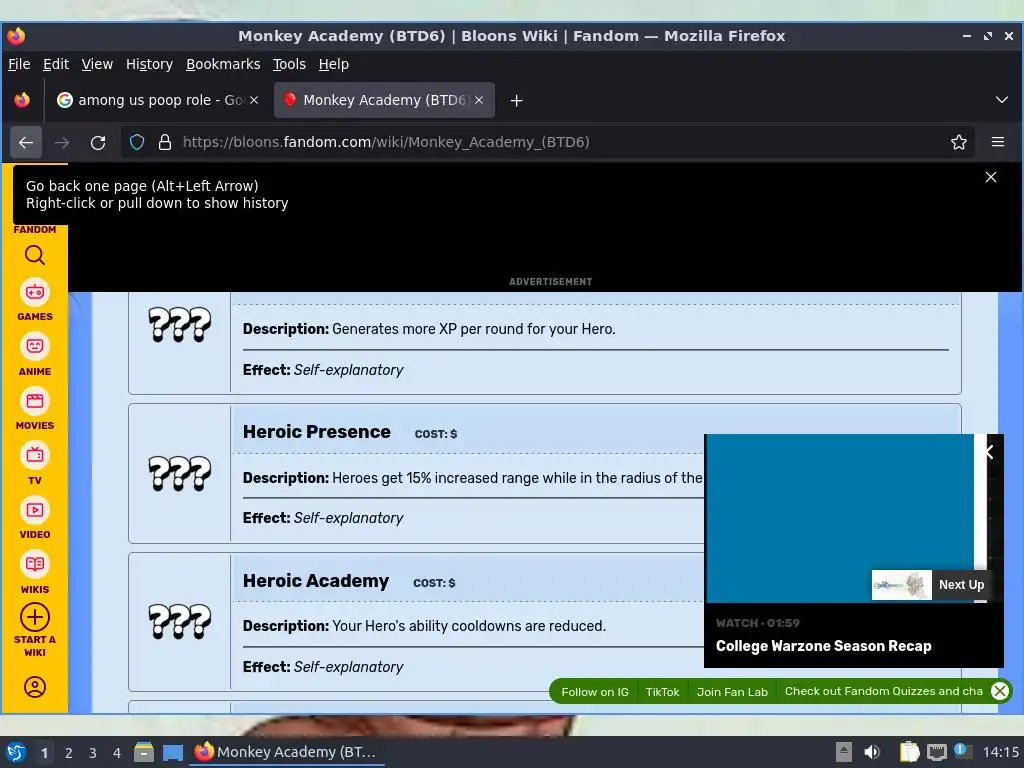Click the Firefox View icon in the tab bar
1024x768 pixels.
click(22, 100)
